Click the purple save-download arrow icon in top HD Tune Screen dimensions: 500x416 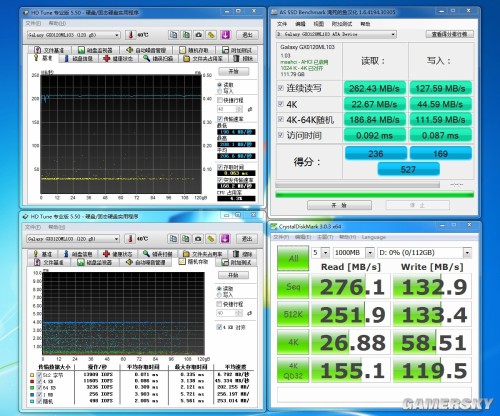[x=226, y=35]
